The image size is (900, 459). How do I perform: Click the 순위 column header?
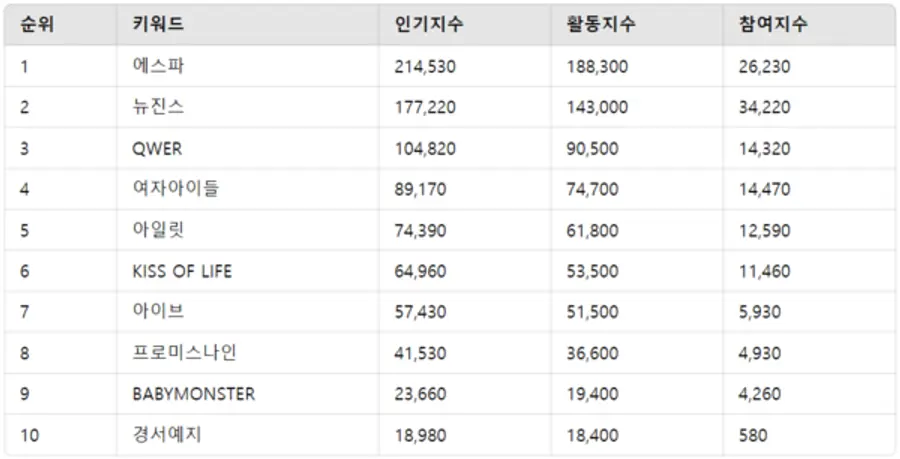pos(36,25)
